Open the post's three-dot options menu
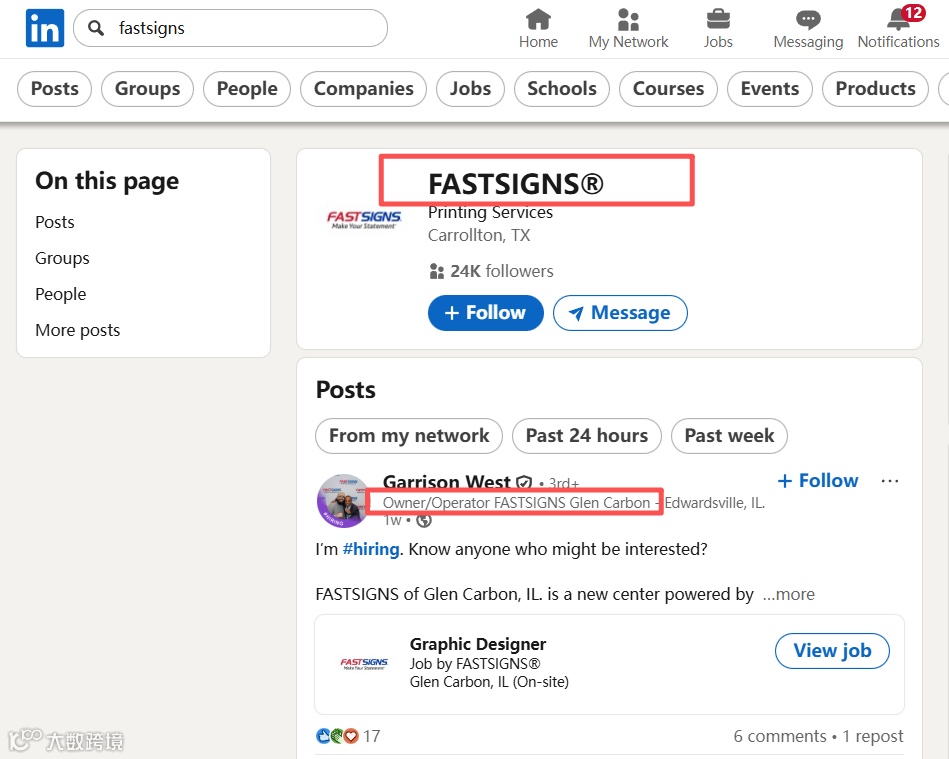Screen dimensions: 949x759 [890, 481]
